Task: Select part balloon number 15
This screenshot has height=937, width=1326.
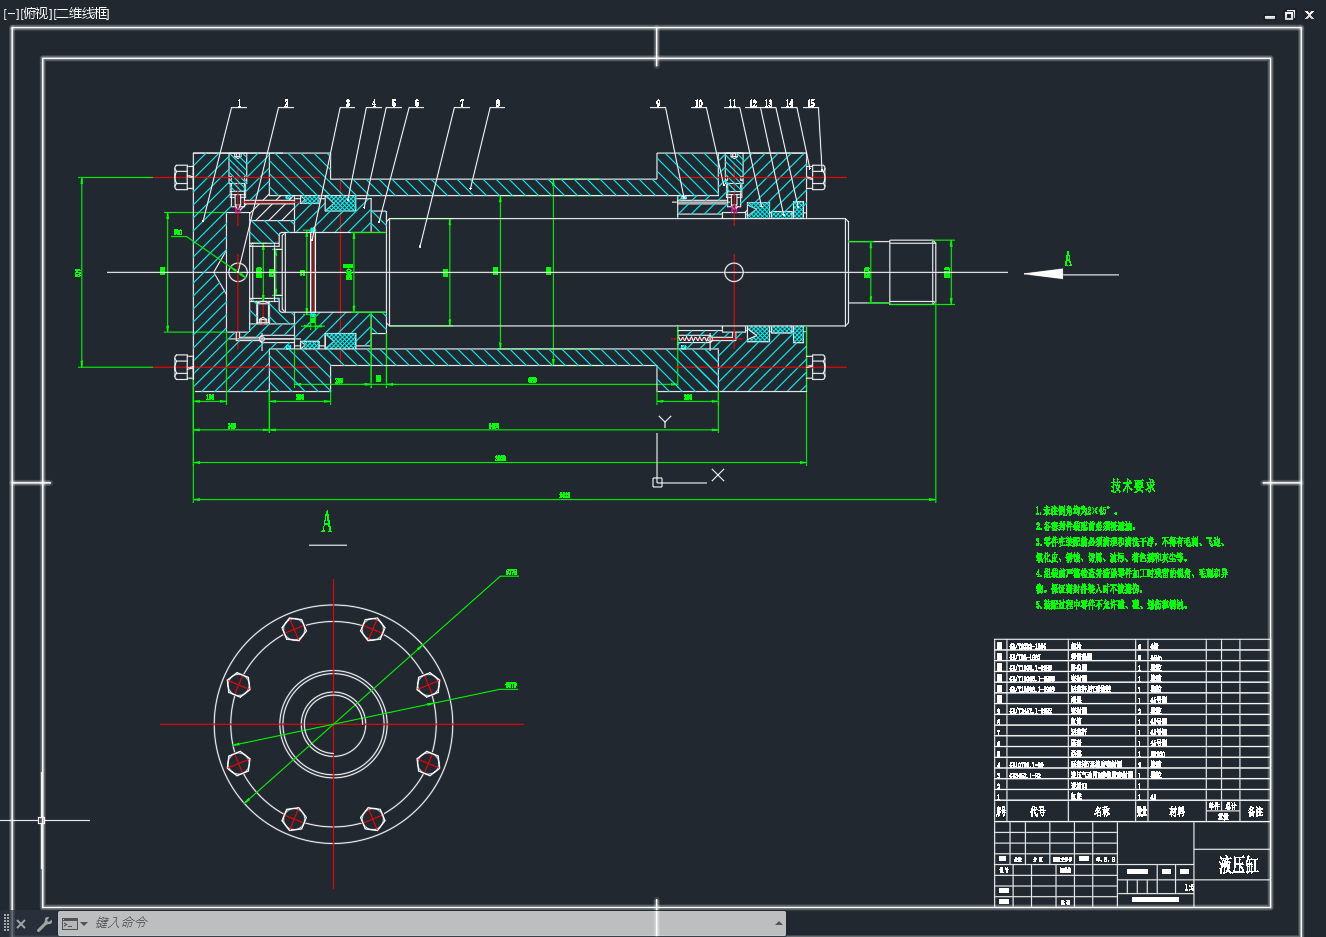Action: click(x=811, y=103)
